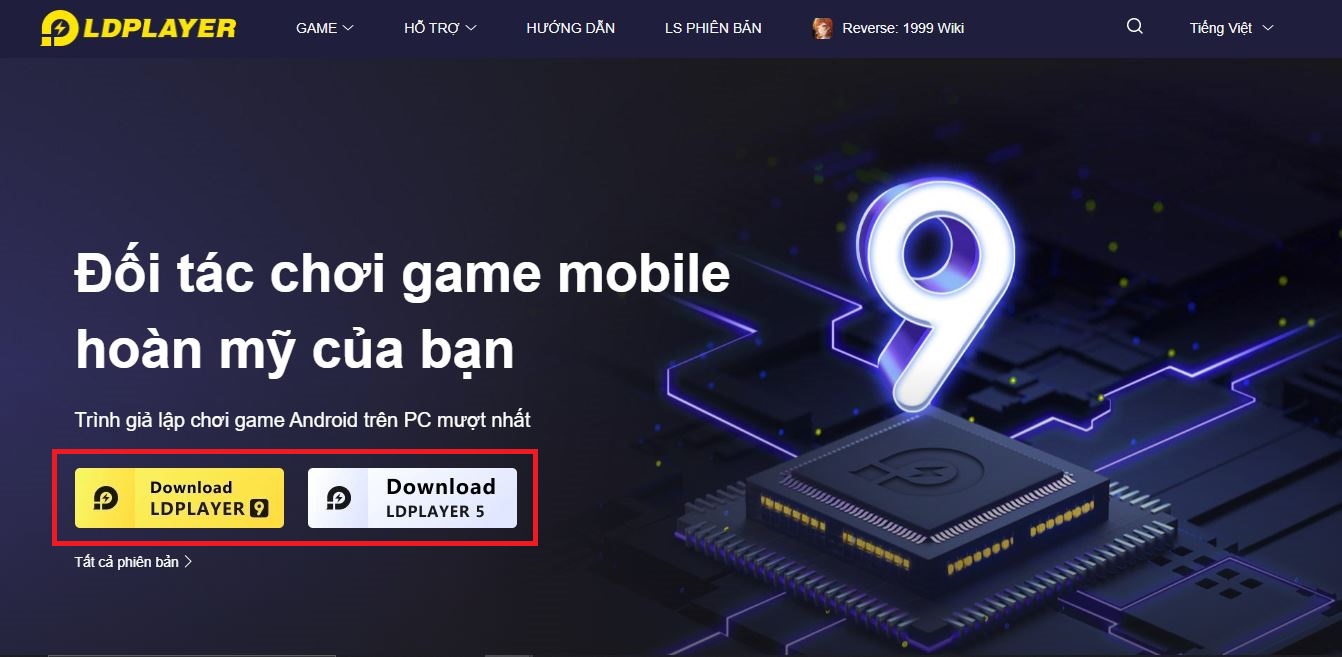Click the Download LDPLAYER 5 button
Screen dimensions: 1342x657
(x=412, y=498)
